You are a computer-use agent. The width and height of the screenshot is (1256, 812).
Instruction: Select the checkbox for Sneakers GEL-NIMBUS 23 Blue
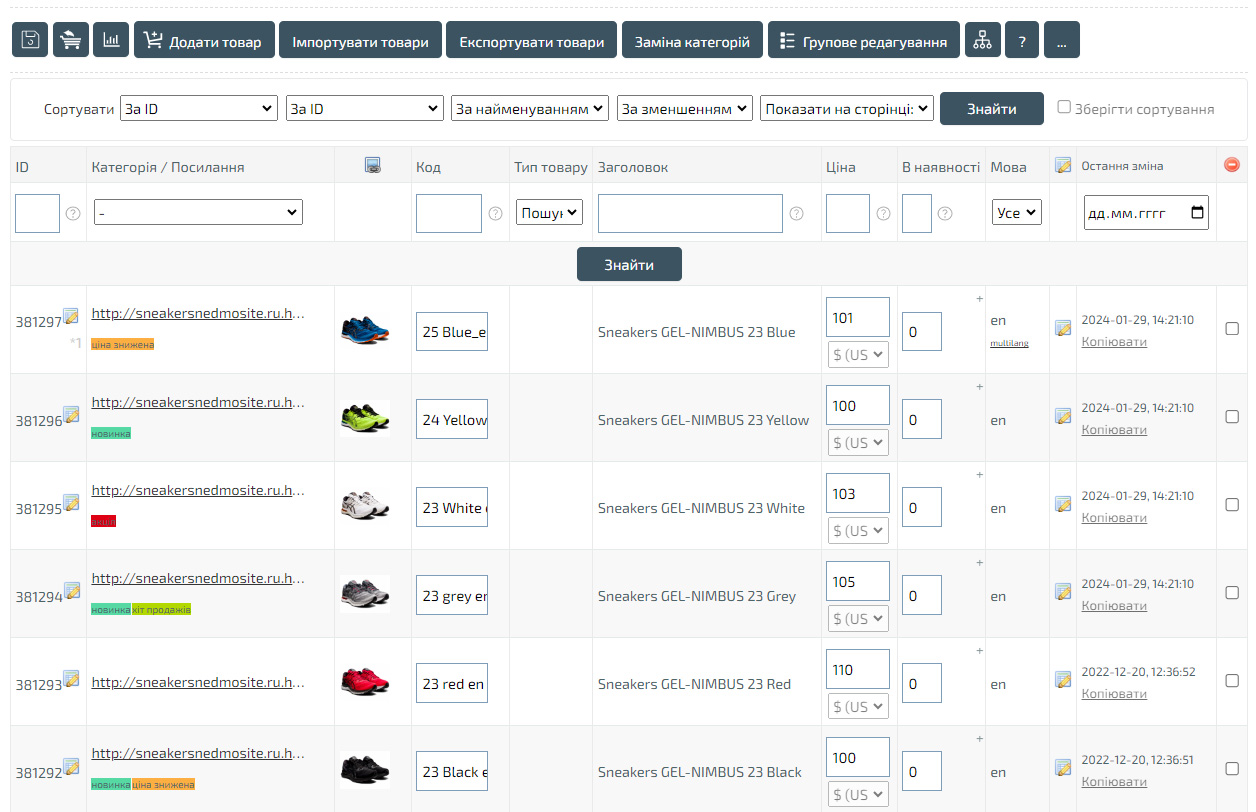pyautogui.click(x=1232, y=329)
